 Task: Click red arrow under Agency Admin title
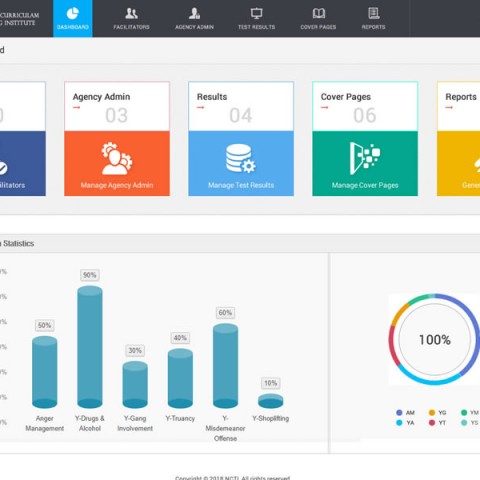(77, 107)
